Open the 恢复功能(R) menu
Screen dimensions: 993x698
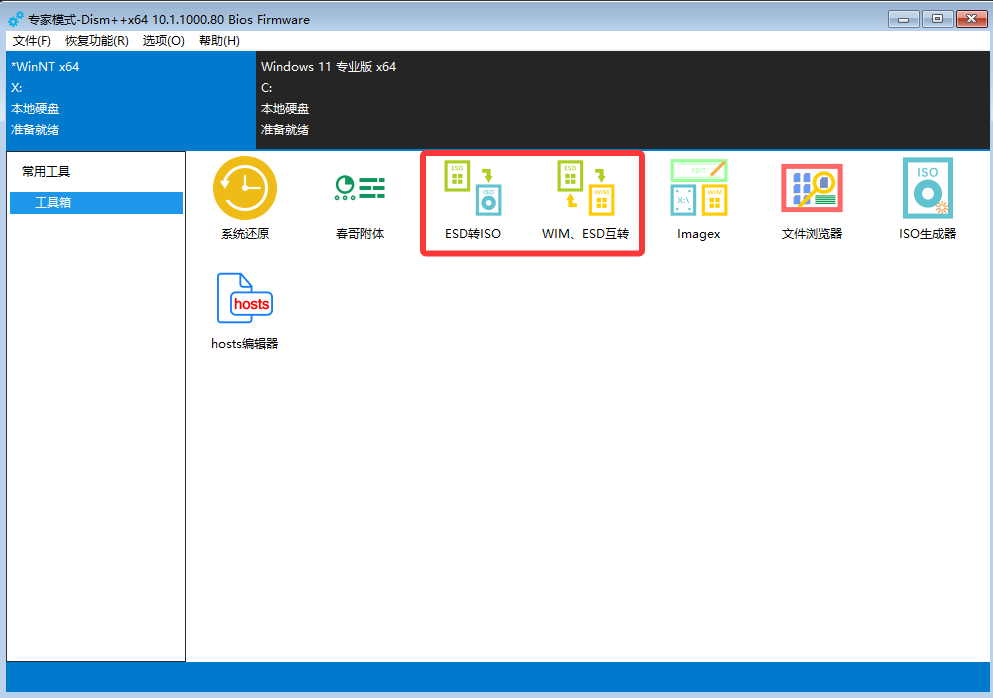tap(96, 41)
